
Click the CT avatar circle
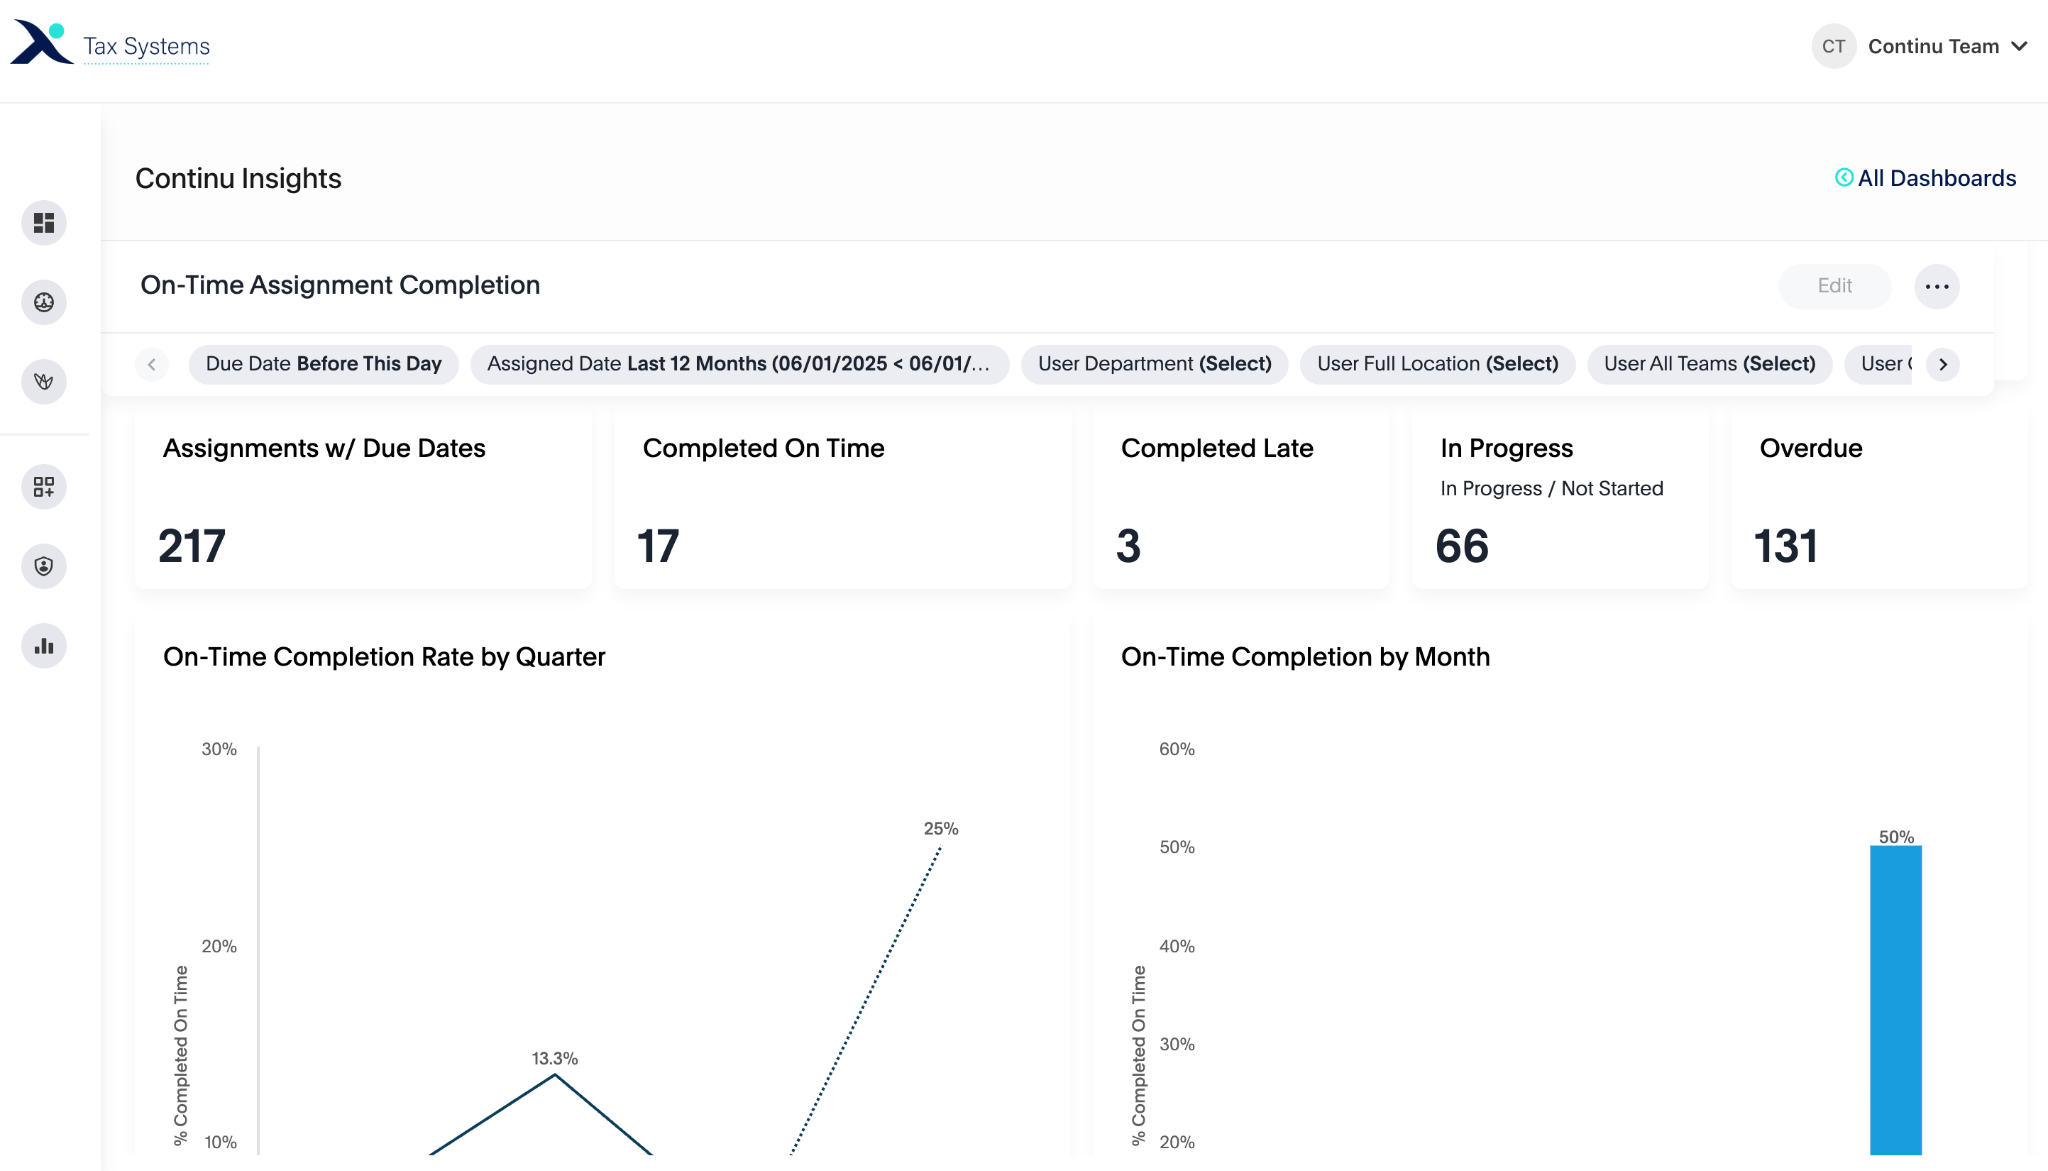point(1833,46)
